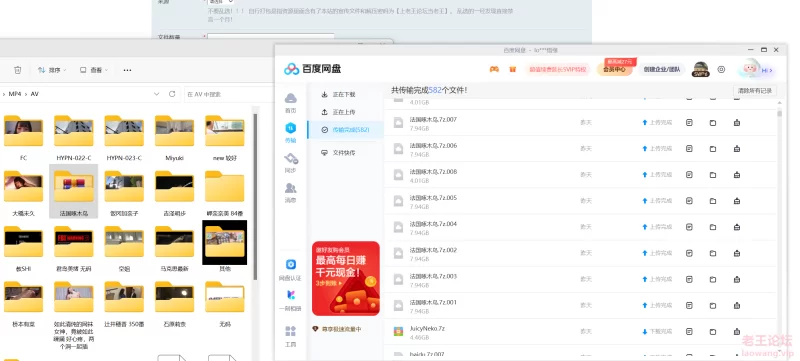Image resolution: width=800 pixels, height=361 pixels.
Task: Click the 在 AV 中搜索 search field
Action: coord(229,94)
